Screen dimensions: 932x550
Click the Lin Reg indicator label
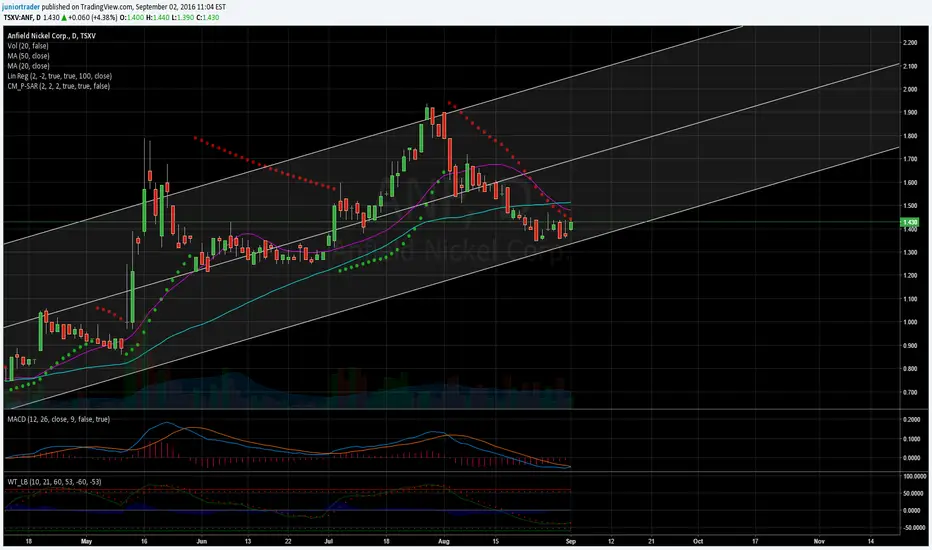[59, 76]
